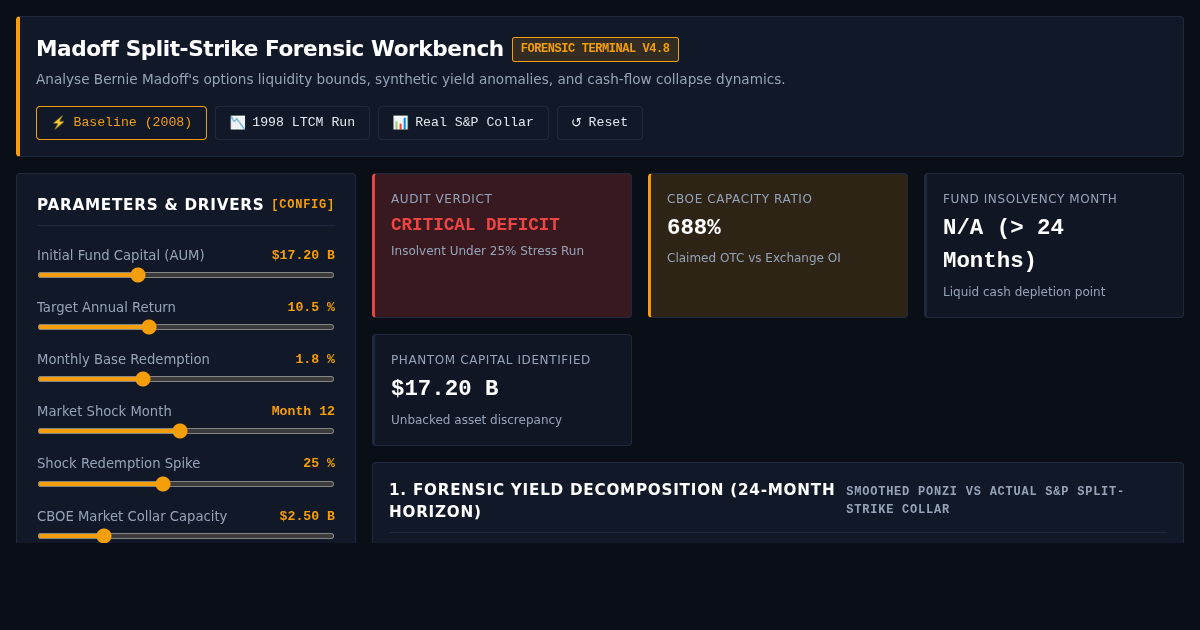Screen dimensions: 1200x630
Task: Adjust the Market Shock Month slider
Action: [186, 431]
